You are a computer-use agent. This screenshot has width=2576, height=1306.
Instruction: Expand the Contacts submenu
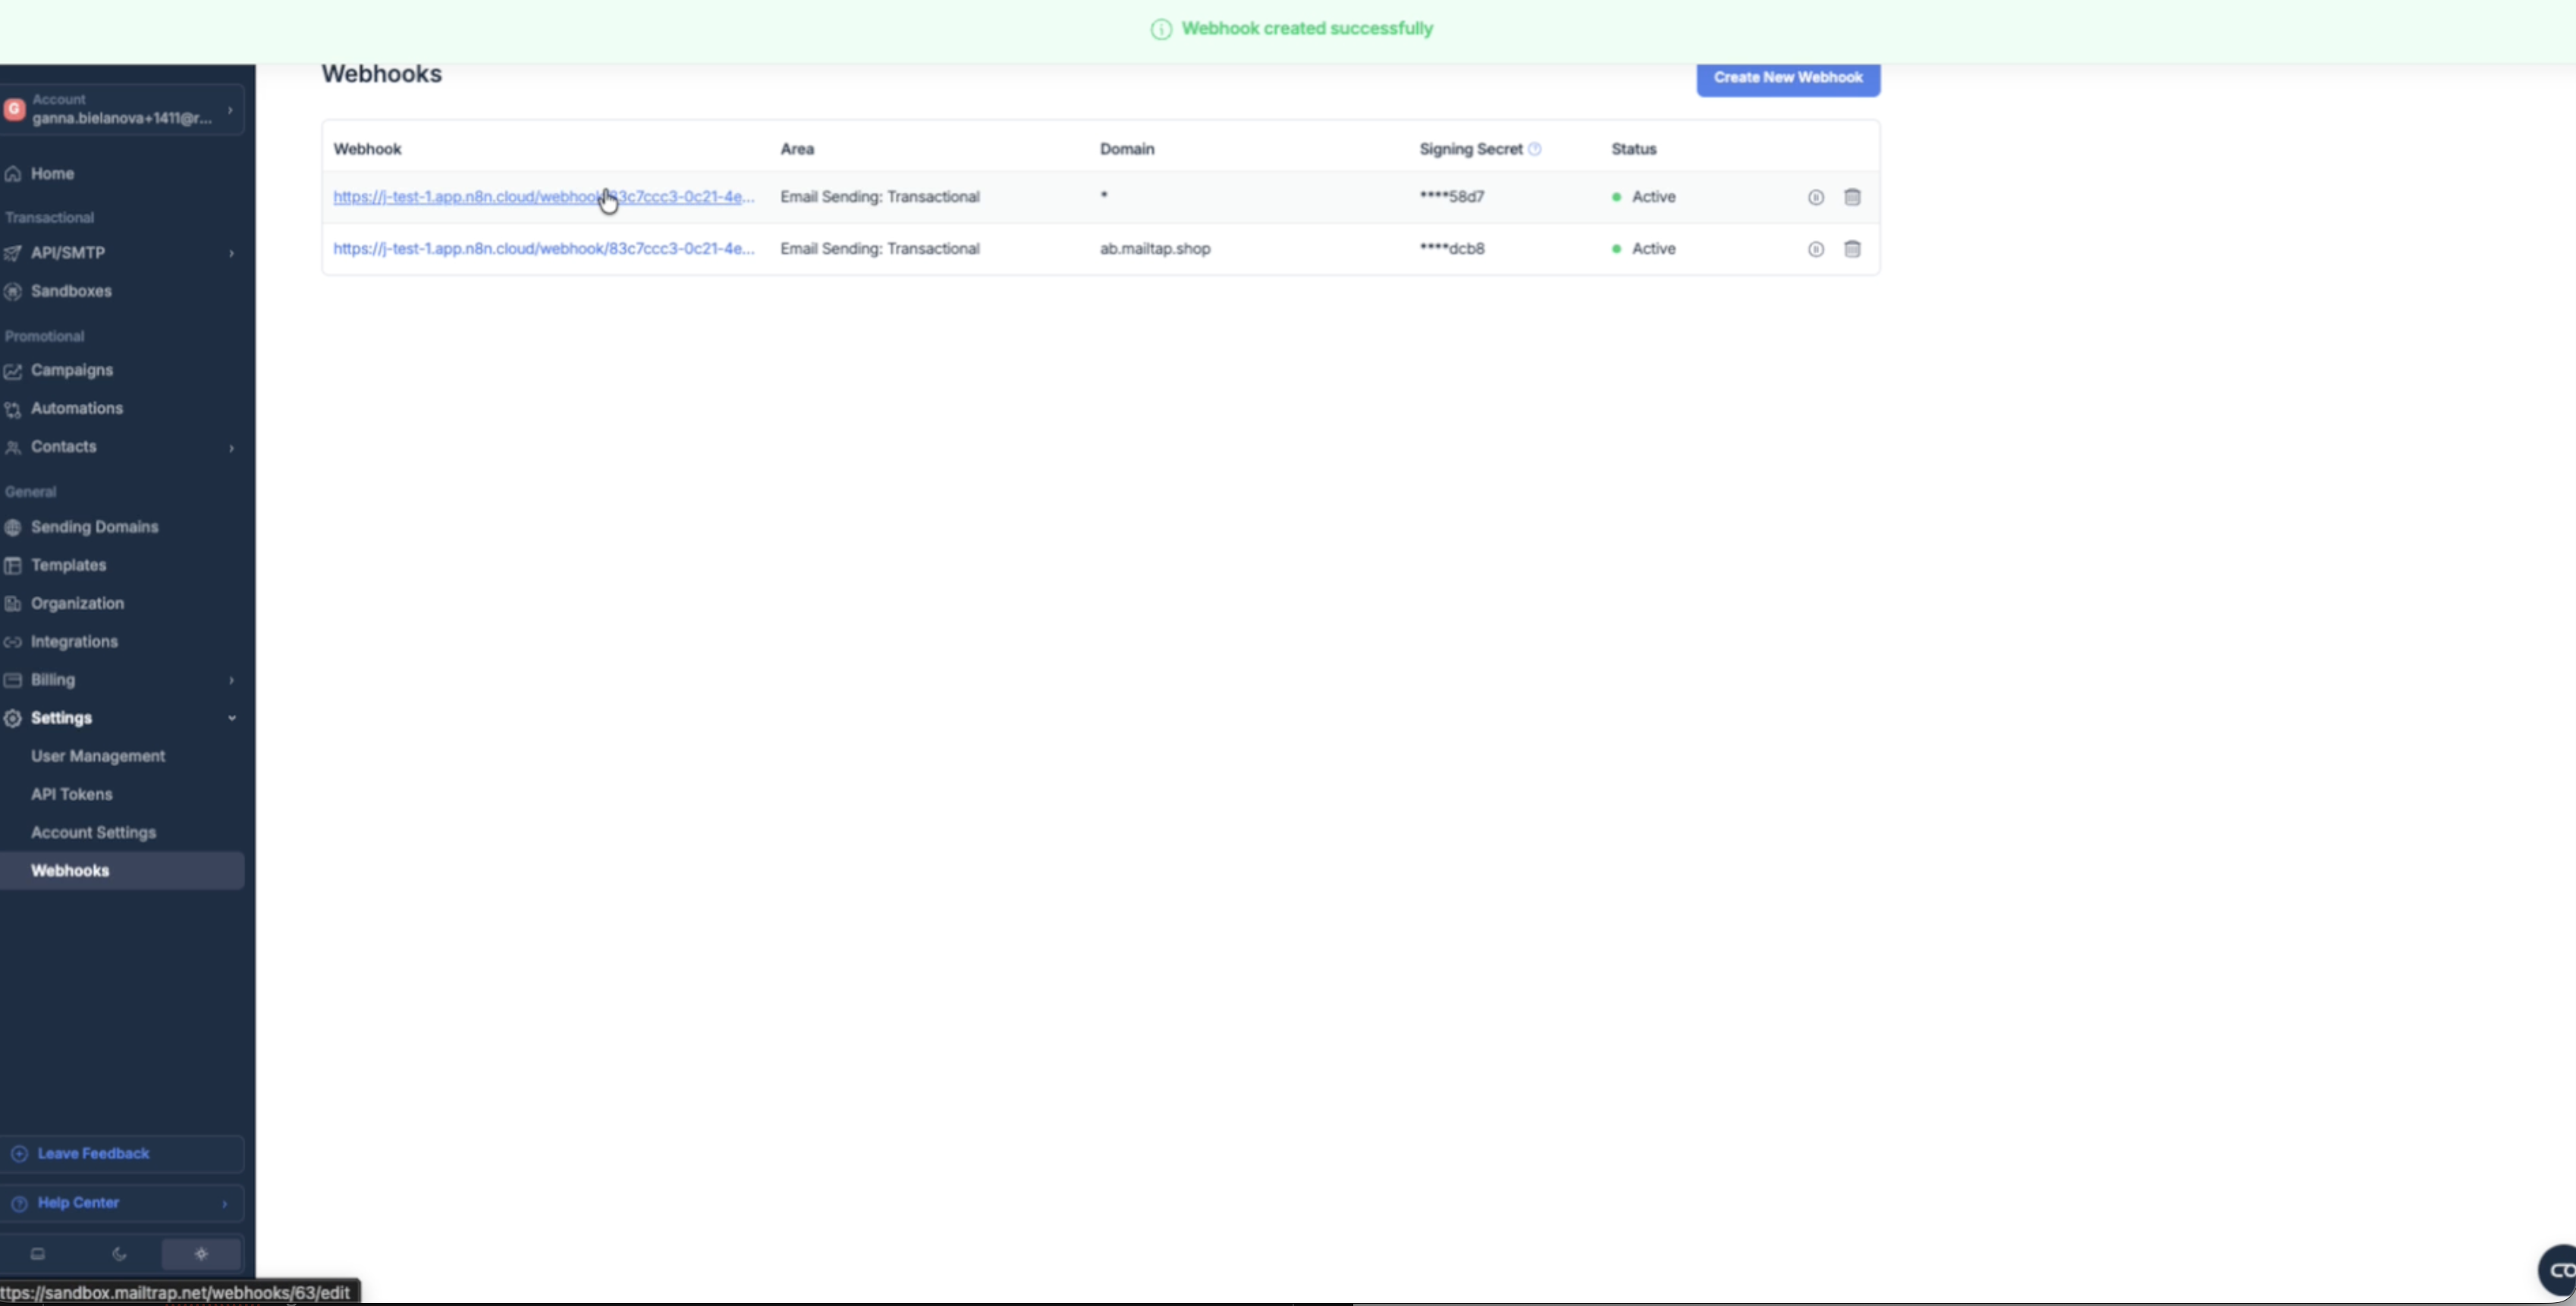(231, 447)
